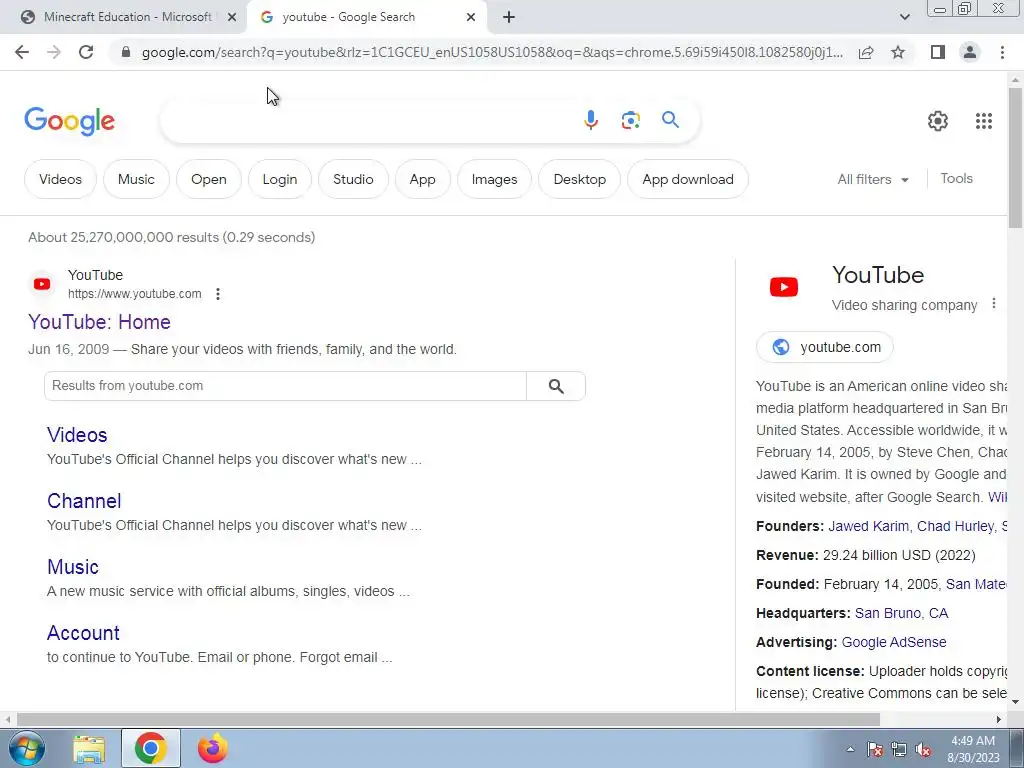Switch to Images results chip

pyautogui.click(x=494, y=179)
